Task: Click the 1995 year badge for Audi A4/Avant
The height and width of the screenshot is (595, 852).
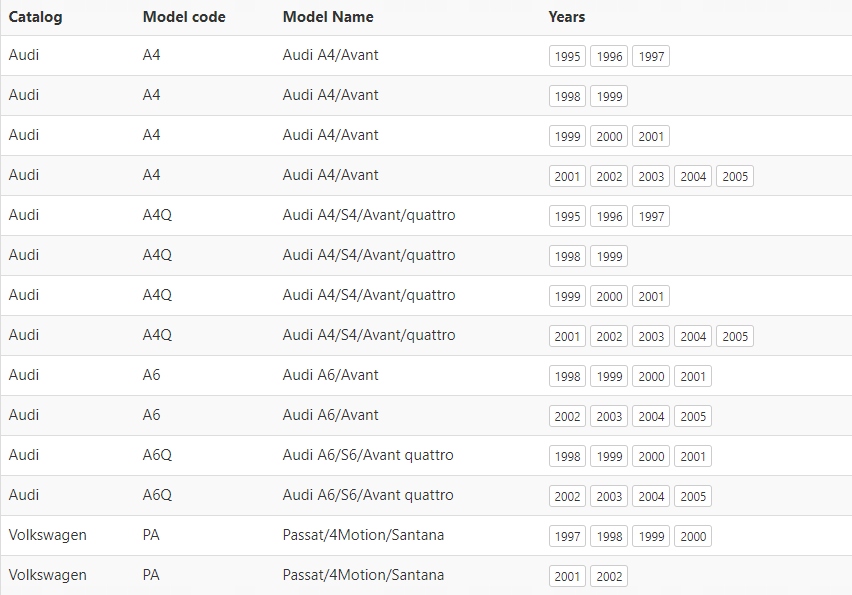Action: tap(567, 57)
